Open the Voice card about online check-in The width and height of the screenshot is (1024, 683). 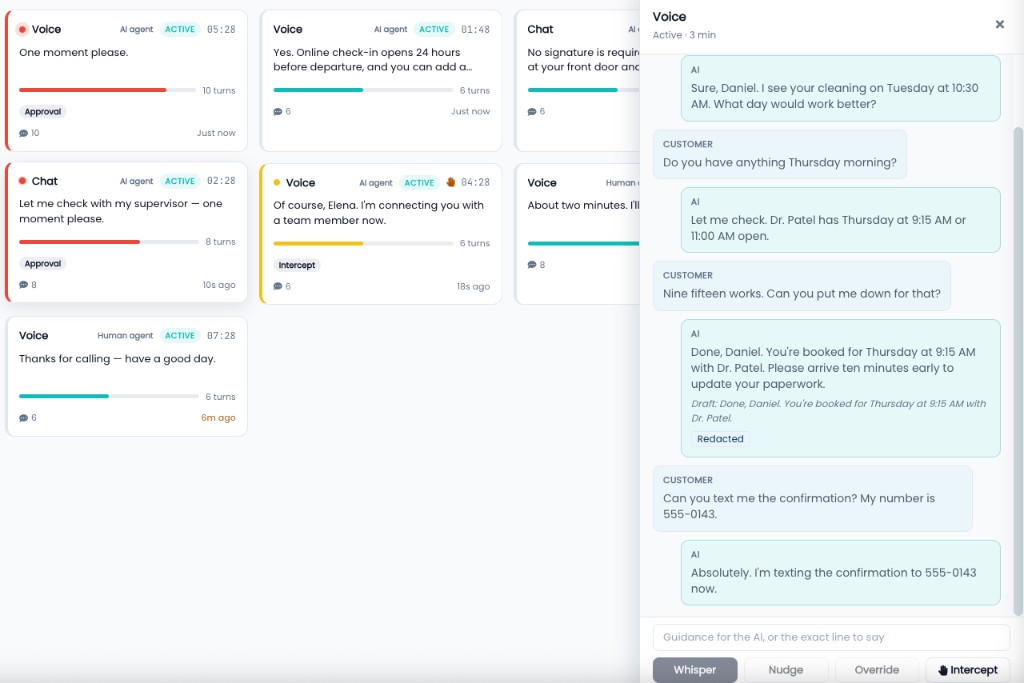point(381,80)
